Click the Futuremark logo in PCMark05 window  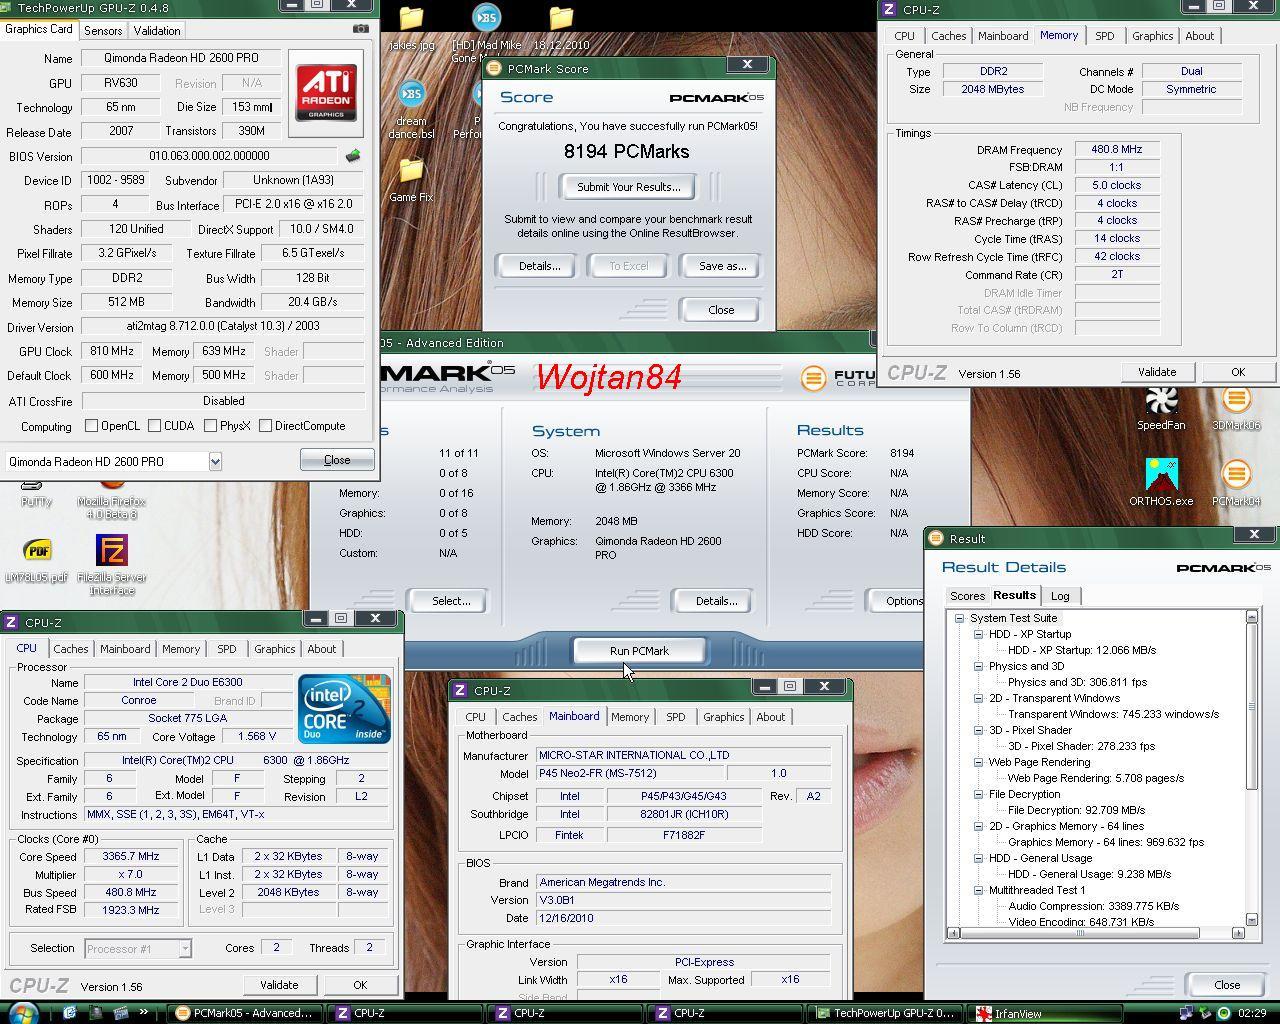(837, 377)
